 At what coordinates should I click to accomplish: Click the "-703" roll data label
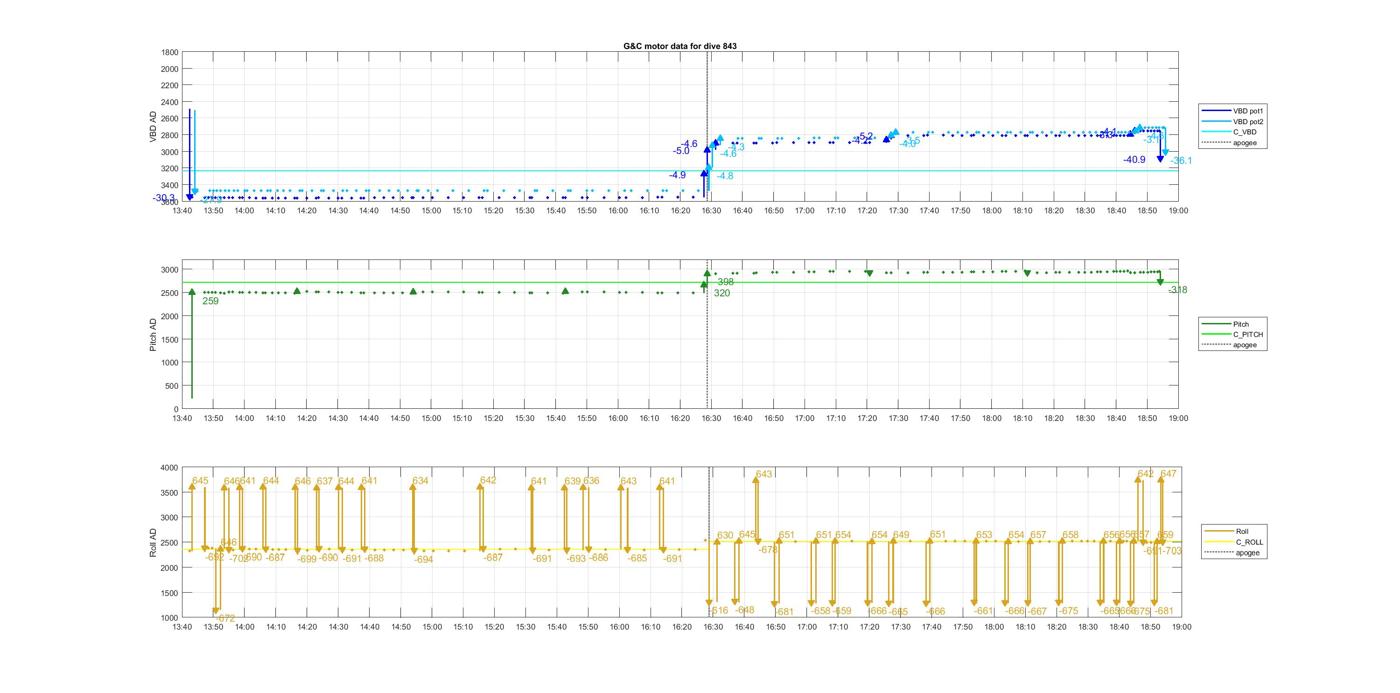[1172, 551]
